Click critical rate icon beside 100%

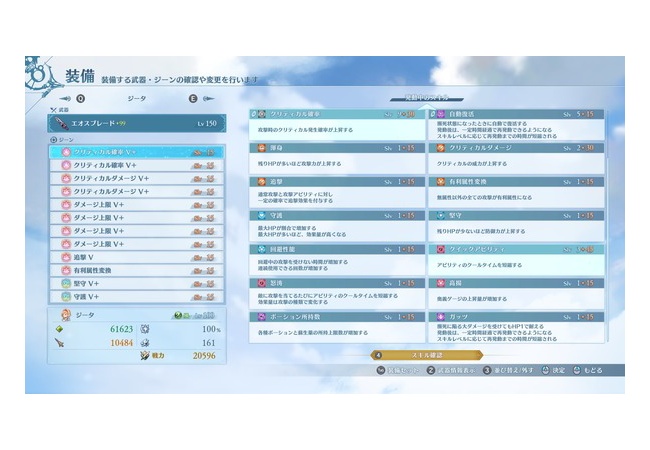coord(145,329)
